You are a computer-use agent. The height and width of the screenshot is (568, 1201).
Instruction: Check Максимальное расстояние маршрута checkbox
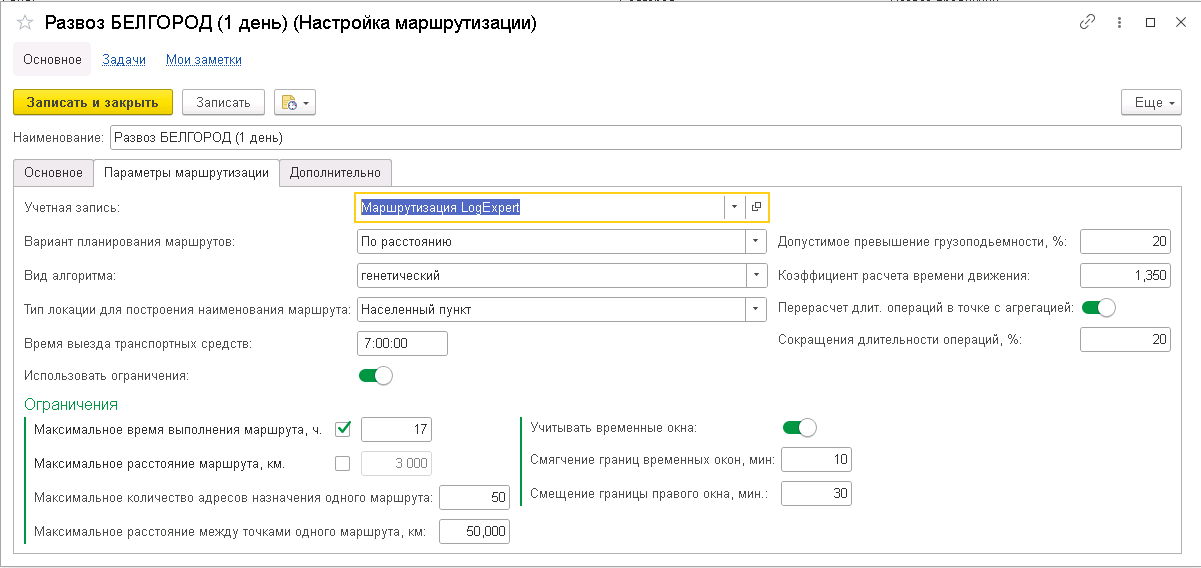click(343, 463)
